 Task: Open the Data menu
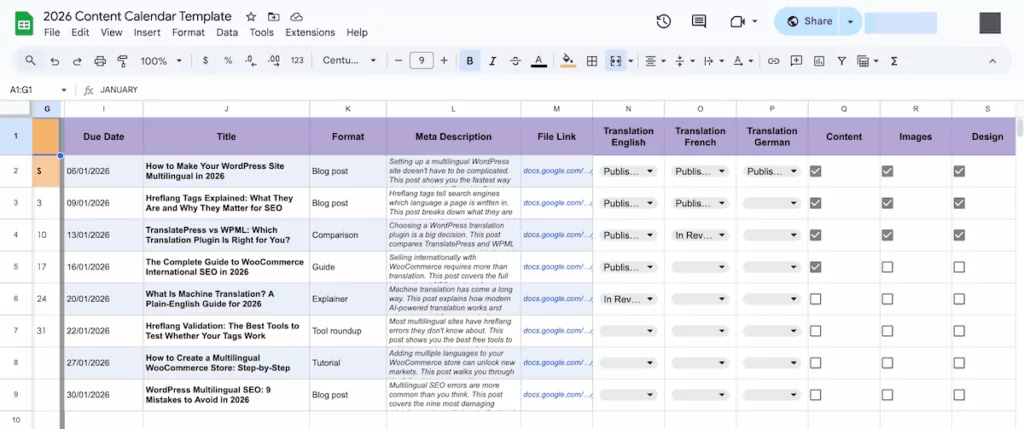click(227, 33)
